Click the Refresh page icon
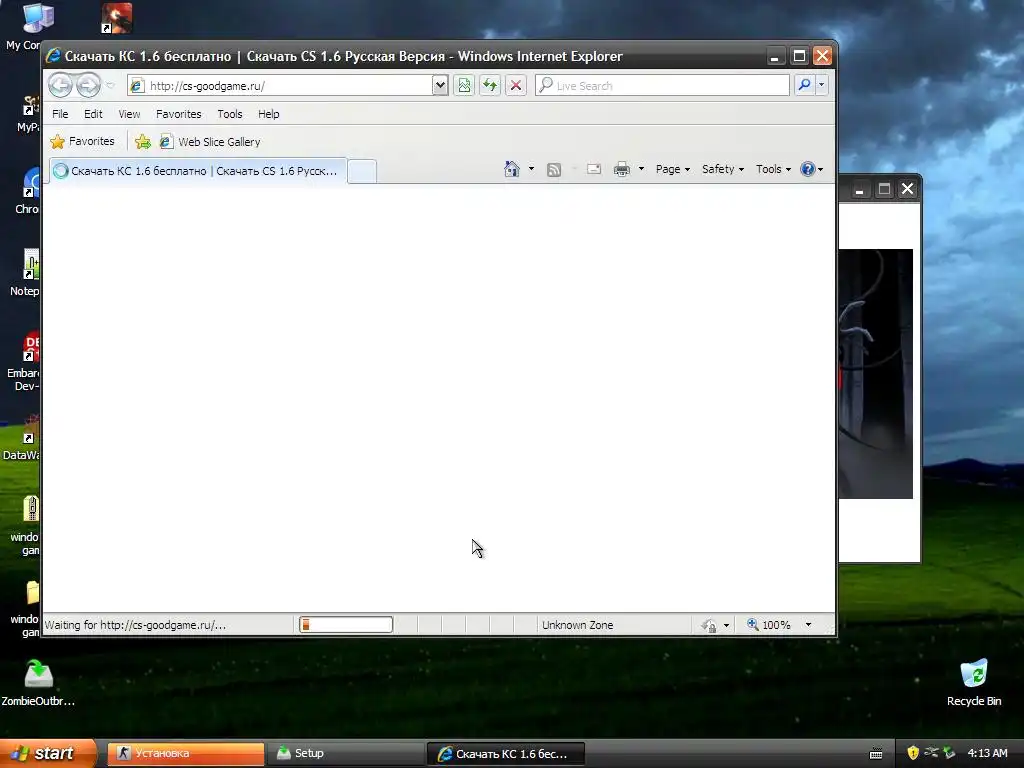1024x768 pixels. click(490, 86)
